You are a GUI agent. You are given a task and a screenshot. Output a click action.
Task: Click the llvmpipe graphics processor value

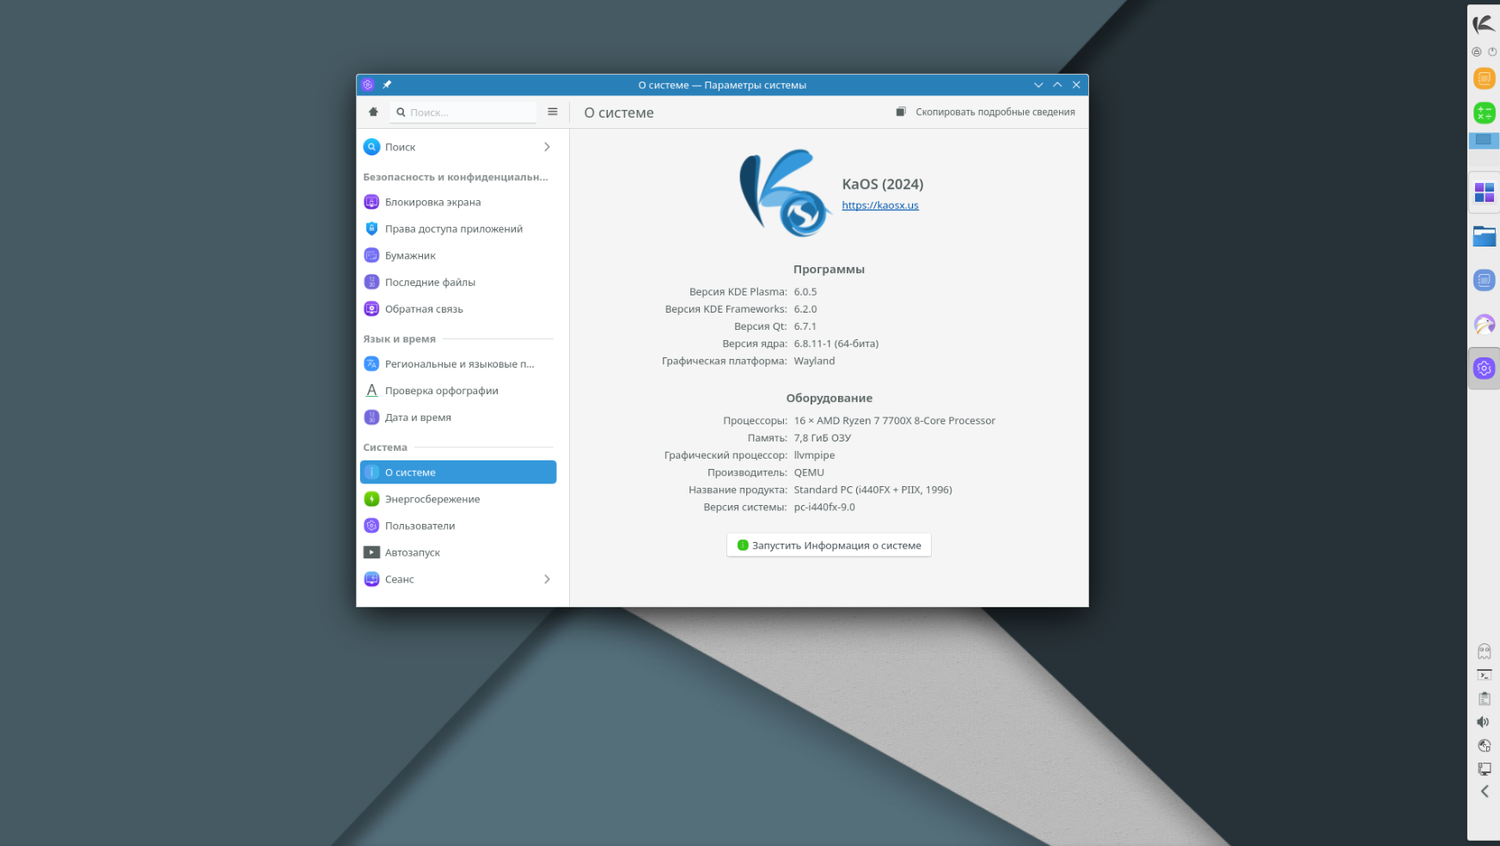click(814, 455)
